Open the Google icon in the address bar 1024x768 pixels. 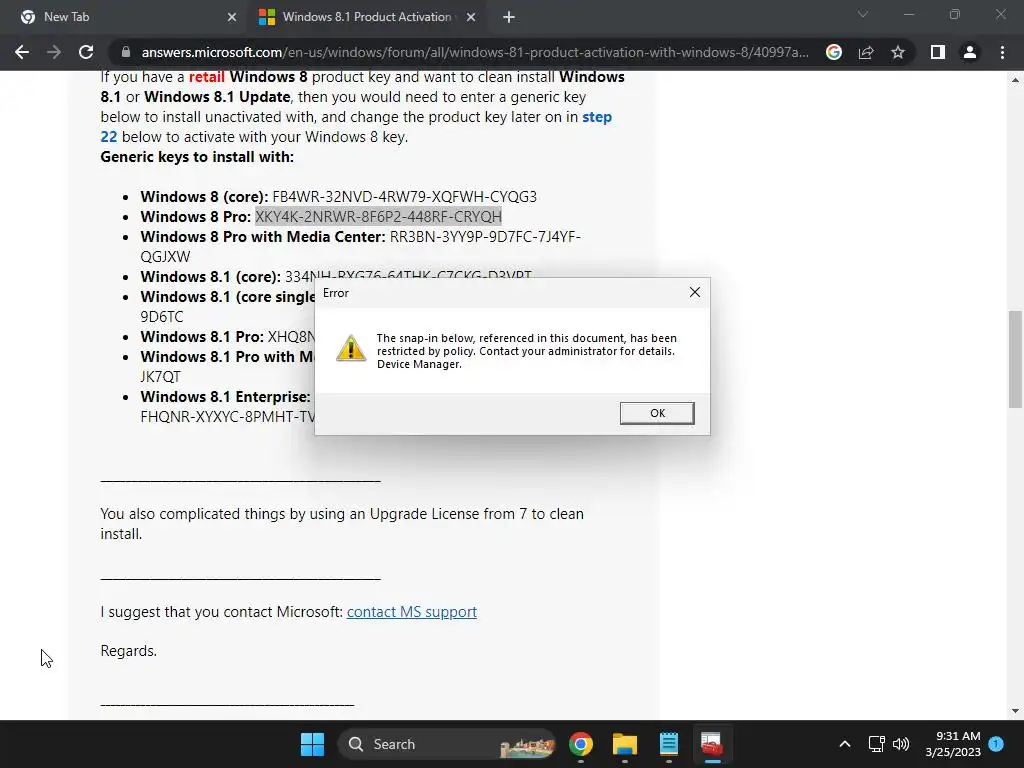tap(834, 52)
